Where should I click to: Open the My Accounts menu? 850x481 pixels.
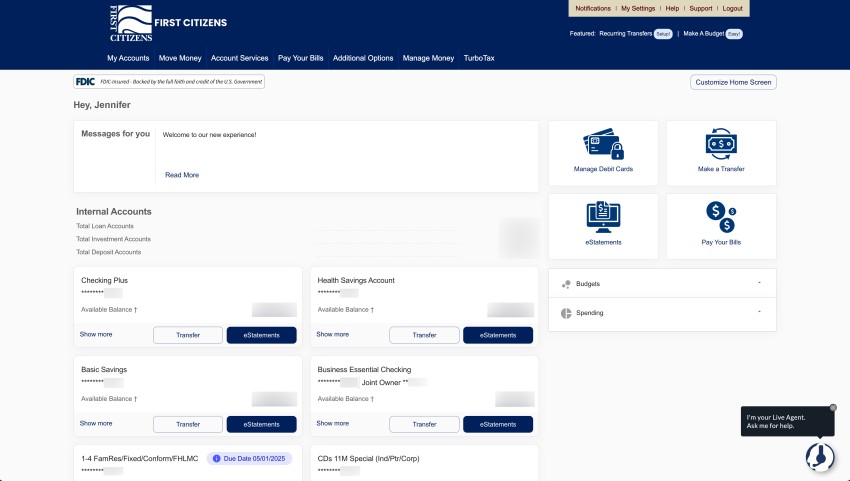pyautogui.click(x=128, y=58)
